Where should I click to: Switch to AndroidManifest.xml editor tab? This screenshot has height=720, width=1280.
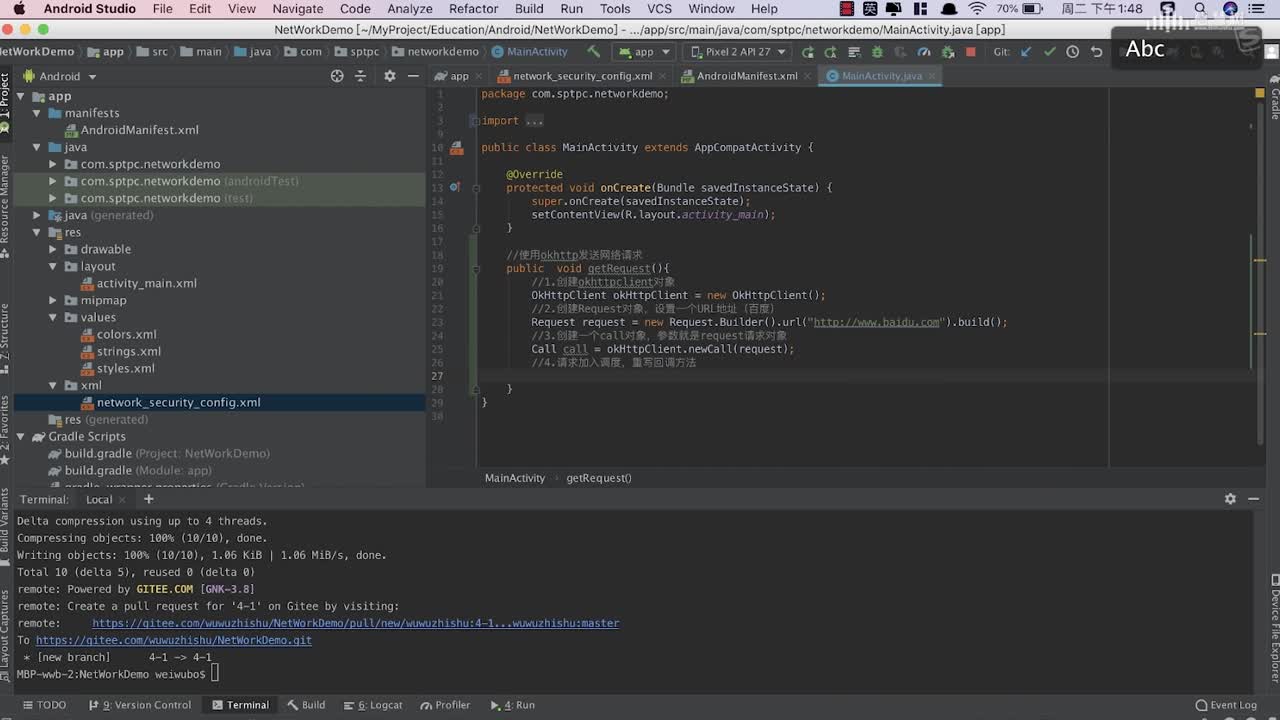(747, 76)
